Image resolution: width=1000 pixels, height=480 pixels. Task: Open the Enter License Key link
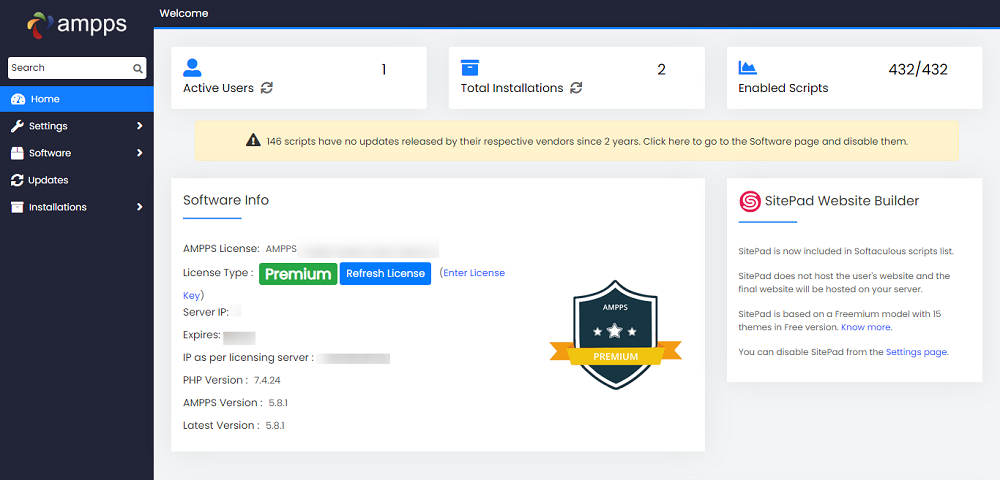(474, 273)
